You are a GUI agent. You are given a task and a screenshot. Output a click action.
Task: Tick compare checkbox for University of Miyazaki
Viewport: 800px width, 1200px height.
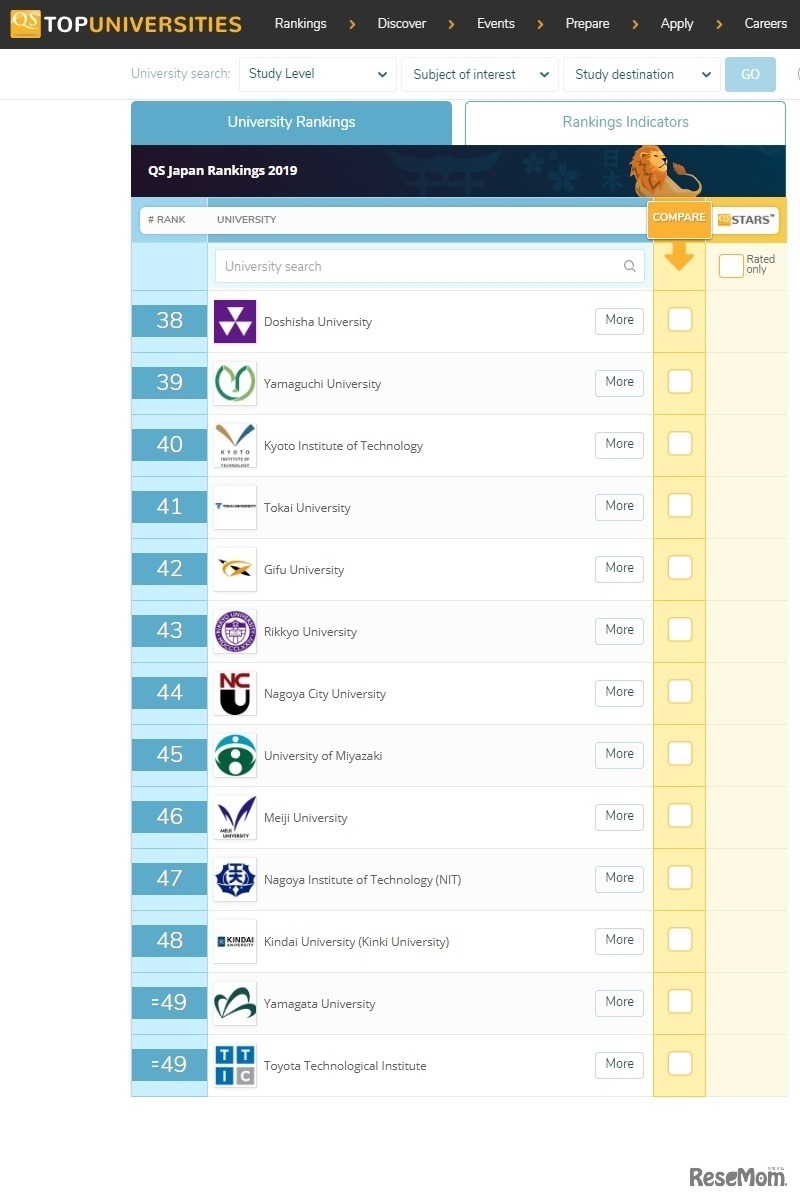click(680, 753)
